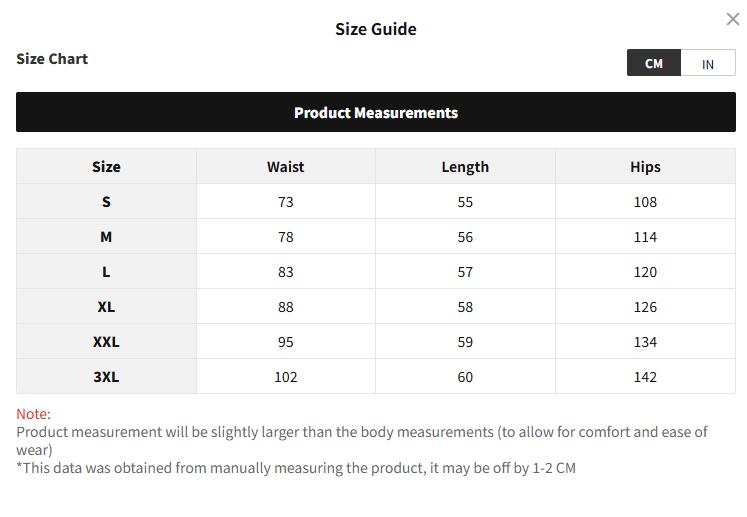Select the M size row label
The image size is (747, 517).
[106, 236]
